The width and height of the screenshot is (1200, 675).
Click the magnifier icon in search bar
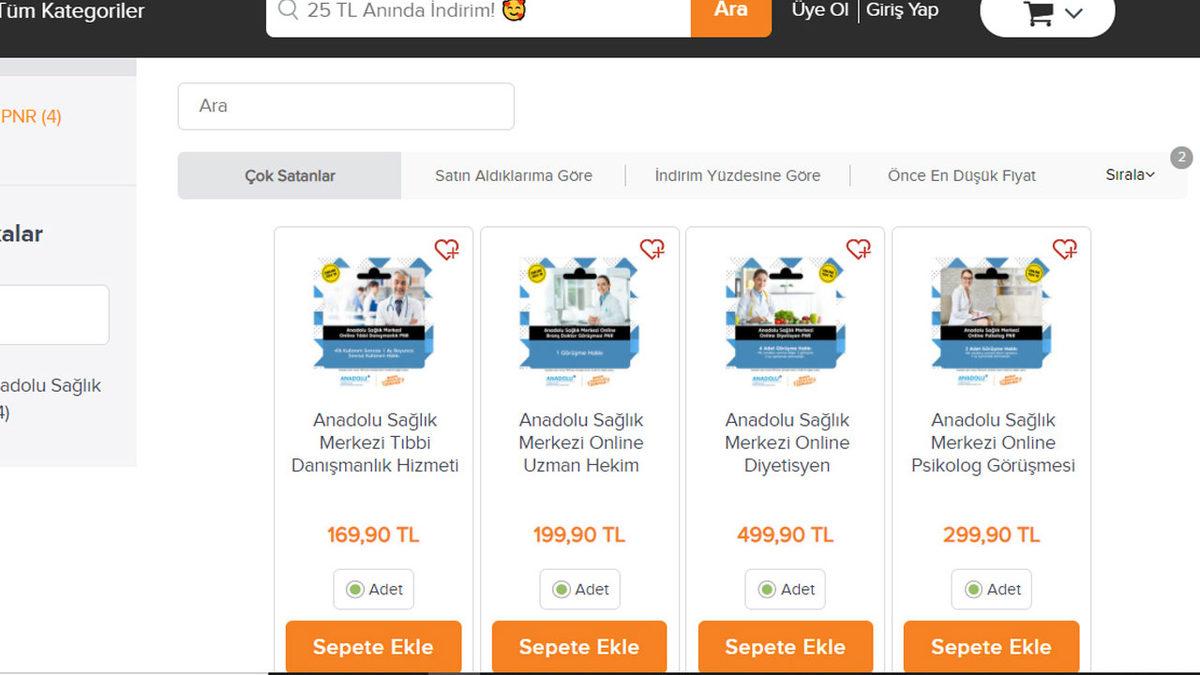pyautogui.click(x=288, y=11)
